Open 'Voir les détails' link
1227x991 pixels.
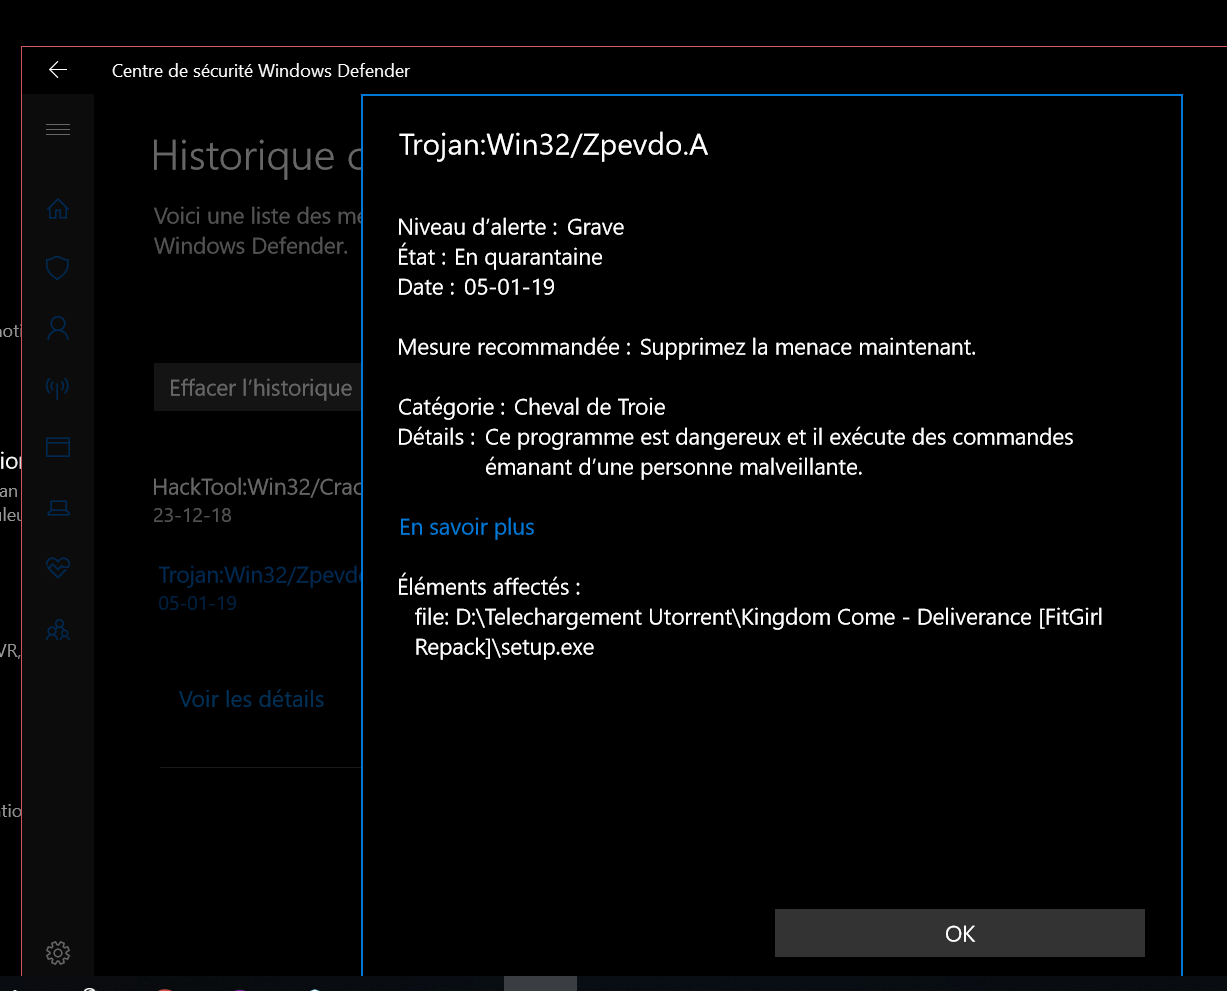coord(252,699)
